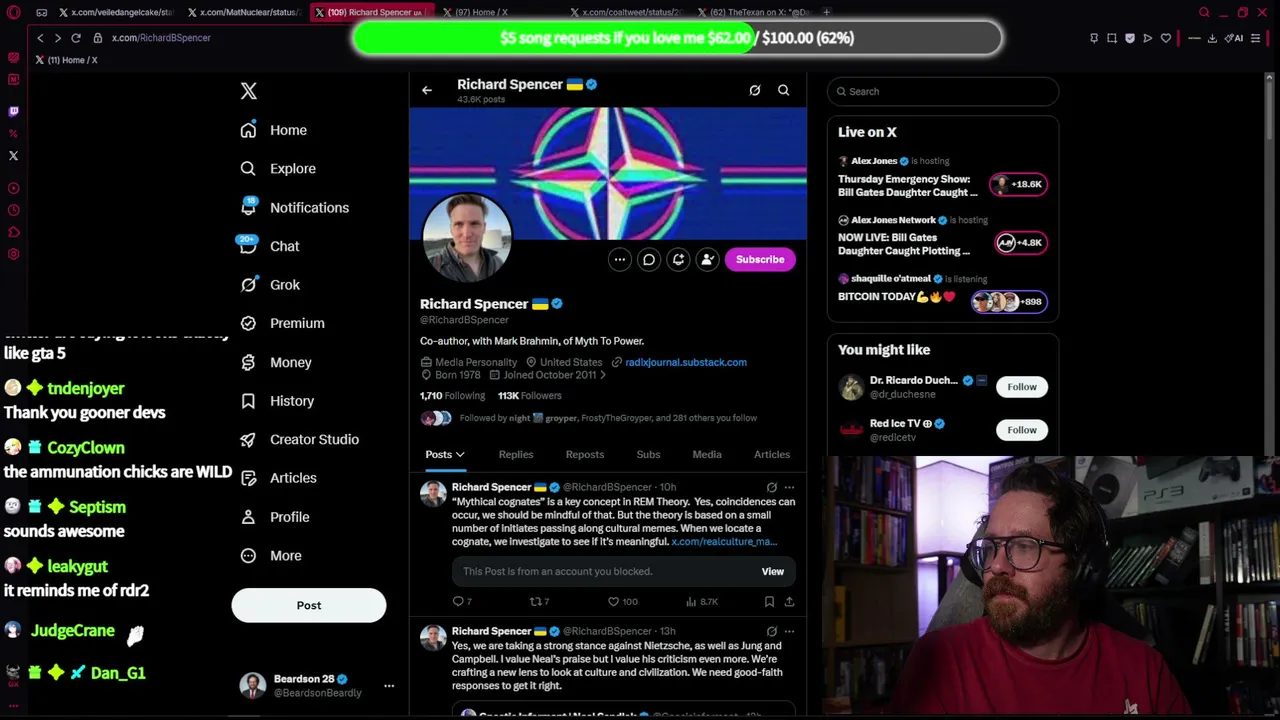The width and height of the screenshot is (1280, 720).
Task: Join Alex Jones Thursday Emergency Show
Action: 1019,184
